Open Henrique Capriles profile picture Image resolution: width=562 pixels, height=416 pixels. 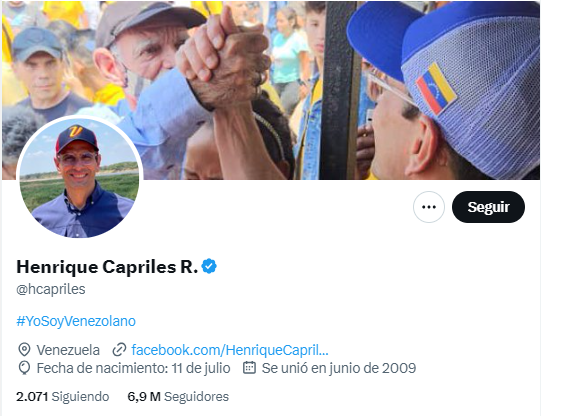(79, 177)
